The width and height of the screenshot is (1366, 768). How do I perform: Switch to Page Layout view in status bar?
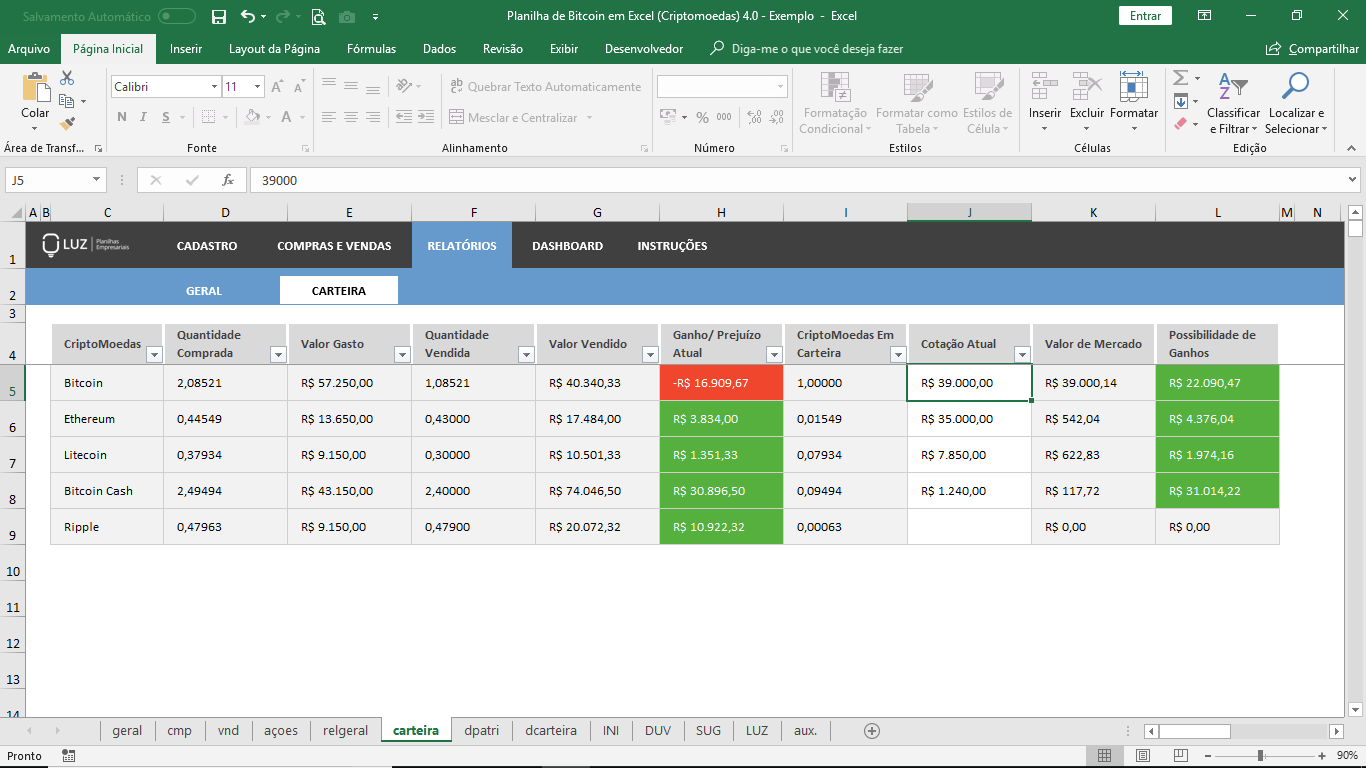(1144, 756)
